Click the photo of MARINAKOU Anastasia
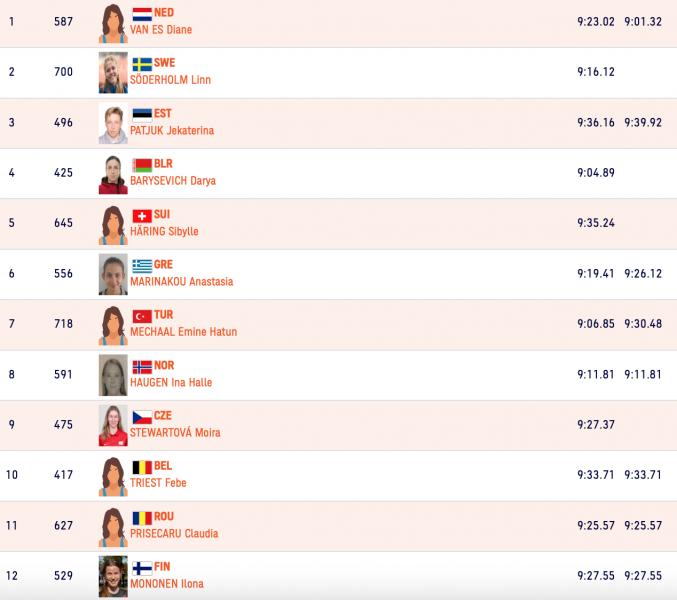677x600 pixels. (x=113, y=275)
